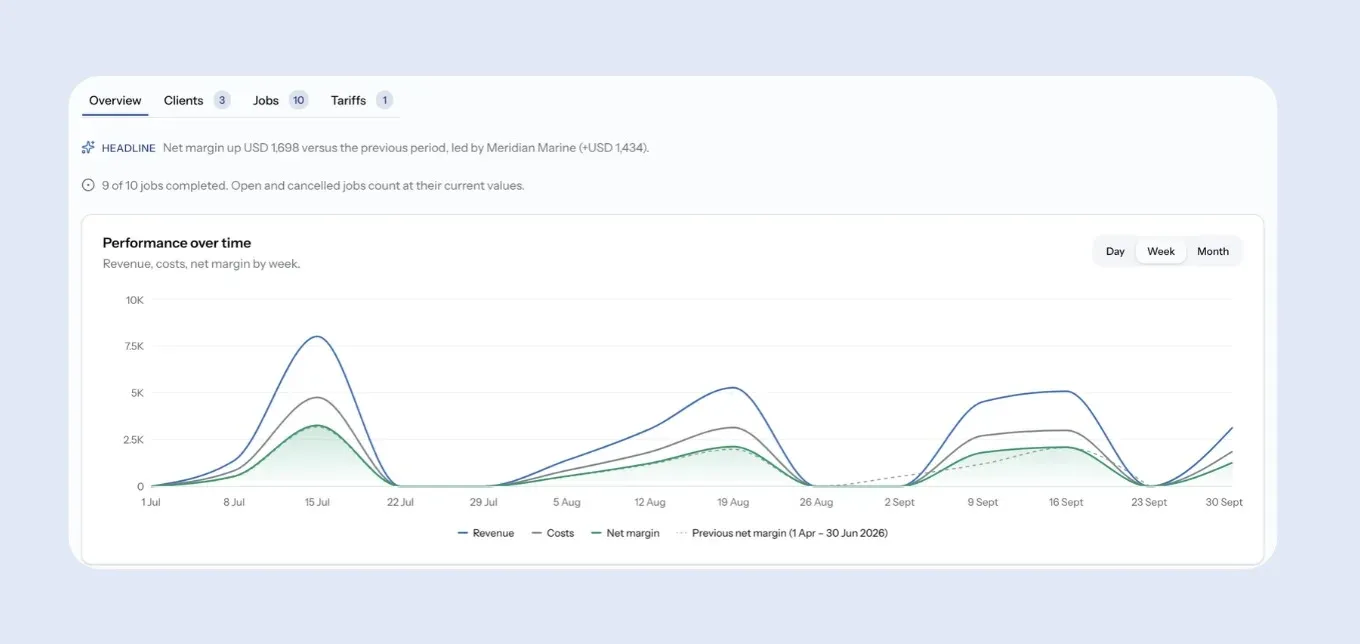Viewport: 1360px width, 644px height.
Task: Click the 7.5K y-axis label
Action: (133, 346)
